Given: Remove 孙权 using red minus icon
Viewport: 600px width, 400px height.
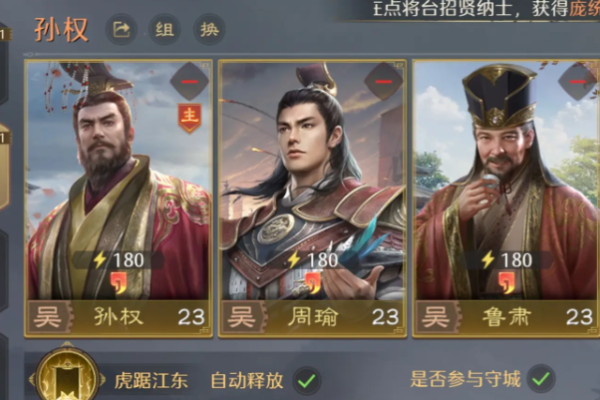Looking at the screenshot, I should 189,82.
